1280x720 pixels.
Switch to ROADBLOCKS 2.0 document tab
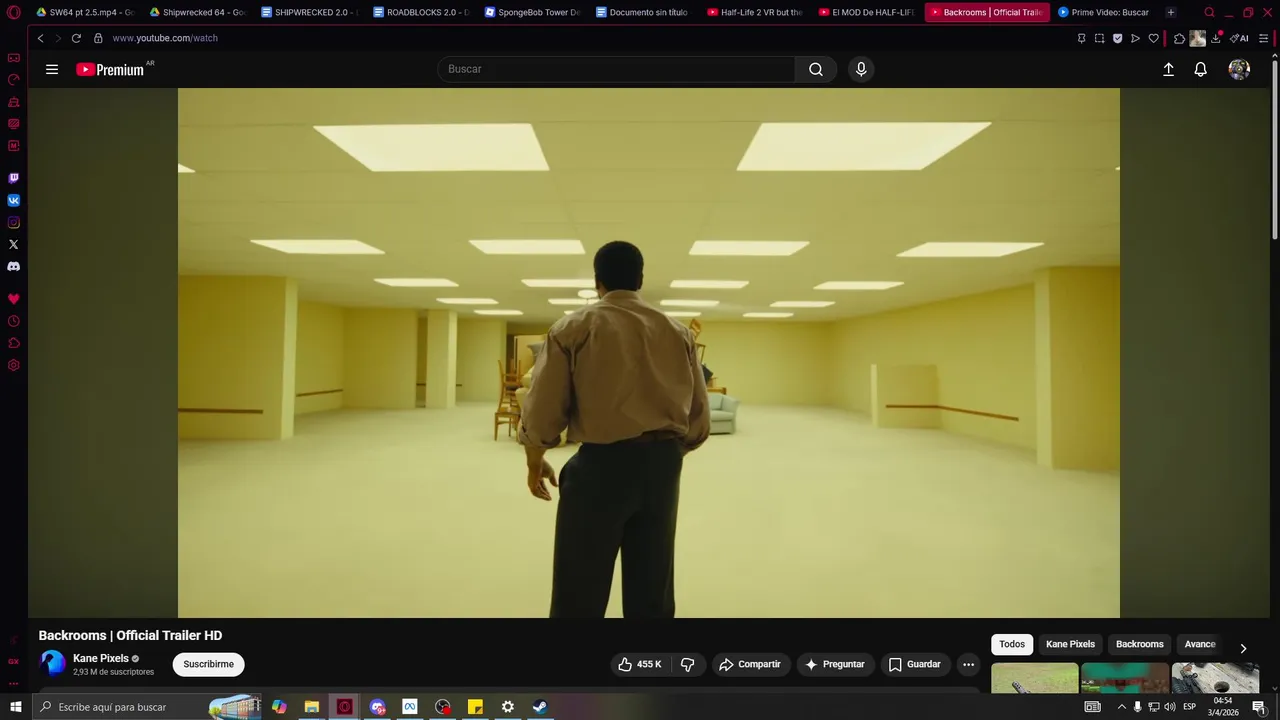click(x=421, y=12)
